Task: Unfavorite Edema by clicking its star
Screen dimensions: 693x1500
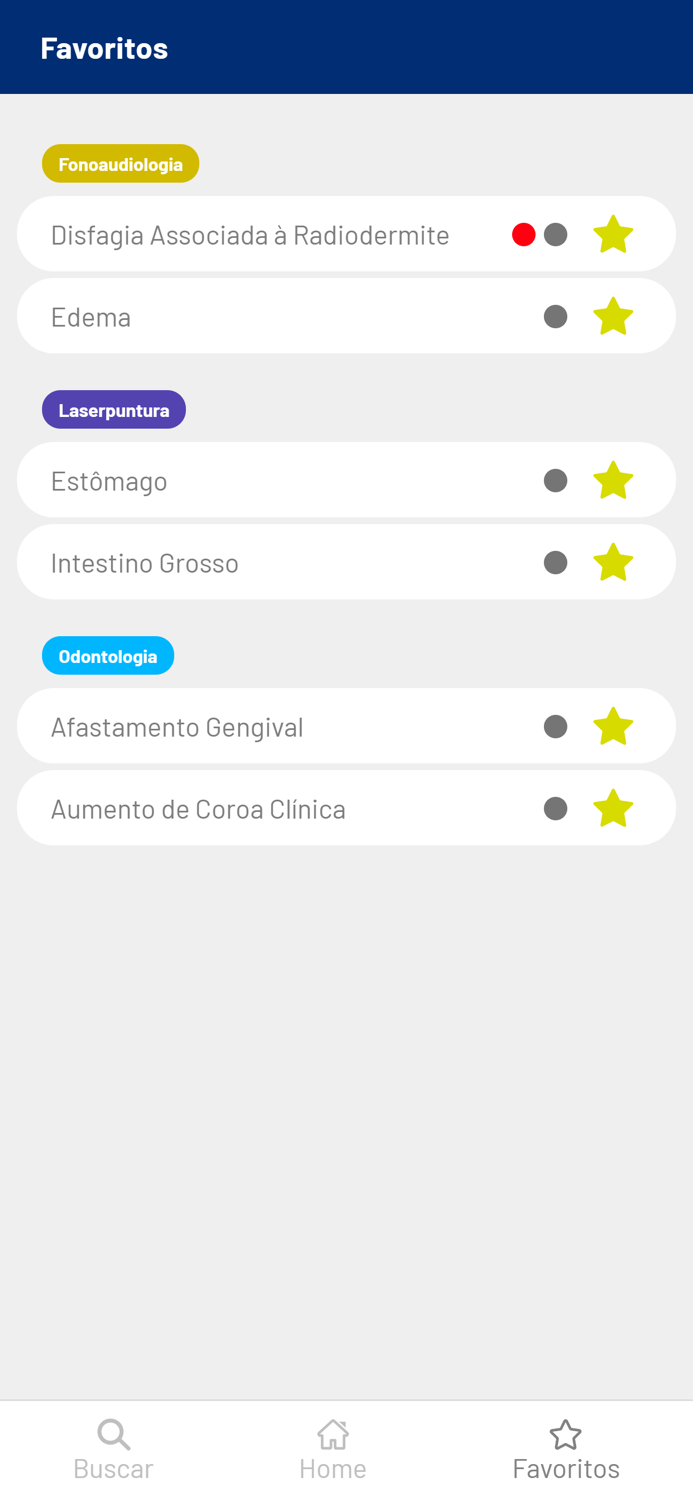Action: click(x=613, y=315)
